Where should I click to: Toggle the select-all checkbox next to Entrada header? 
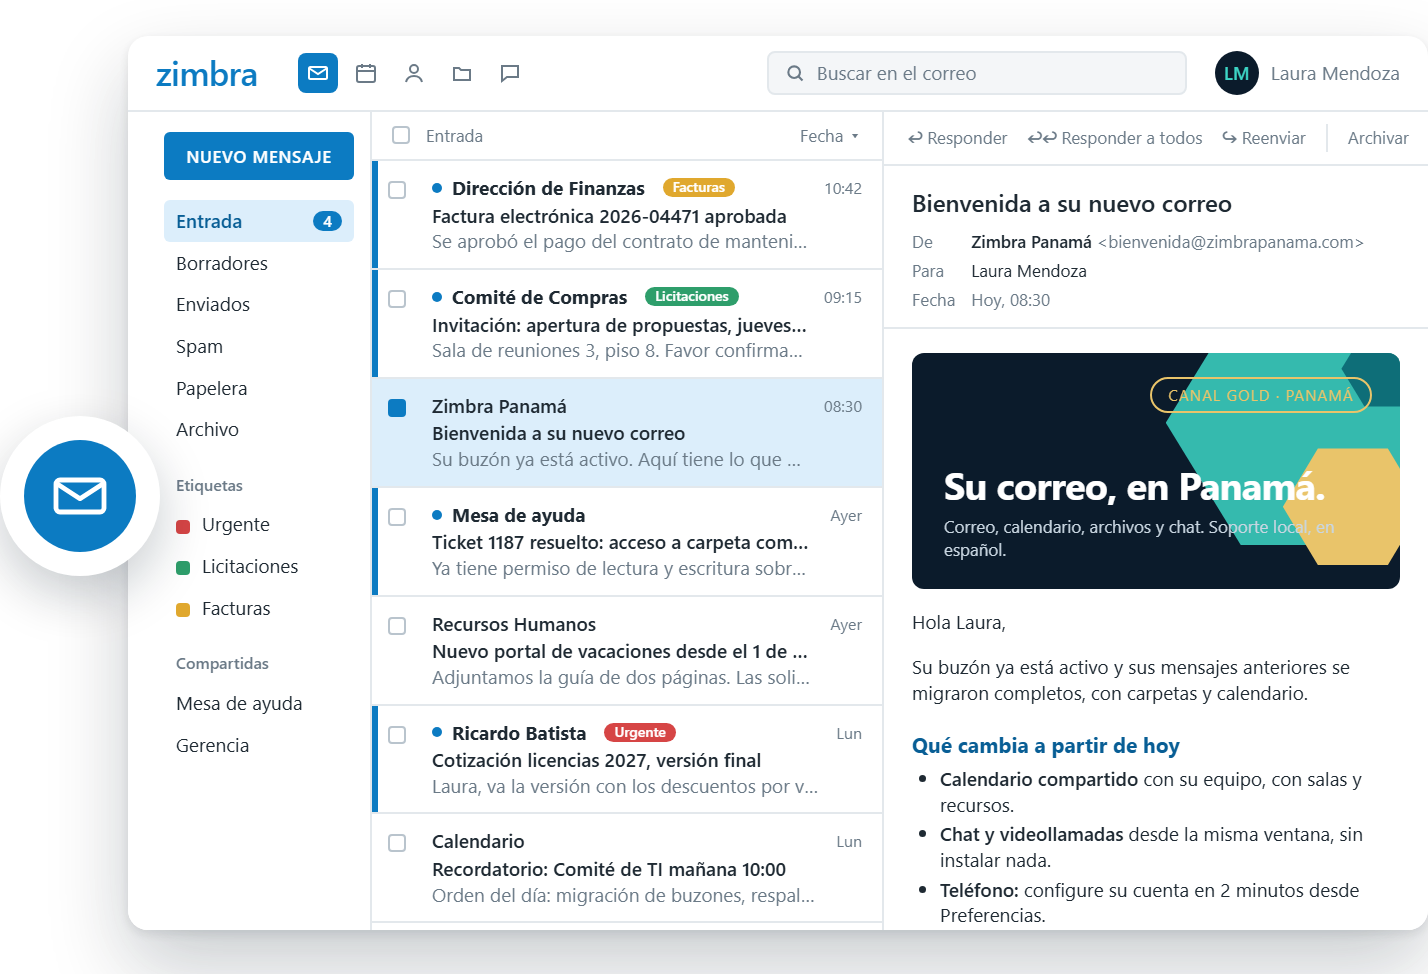(x=401, y=135)
